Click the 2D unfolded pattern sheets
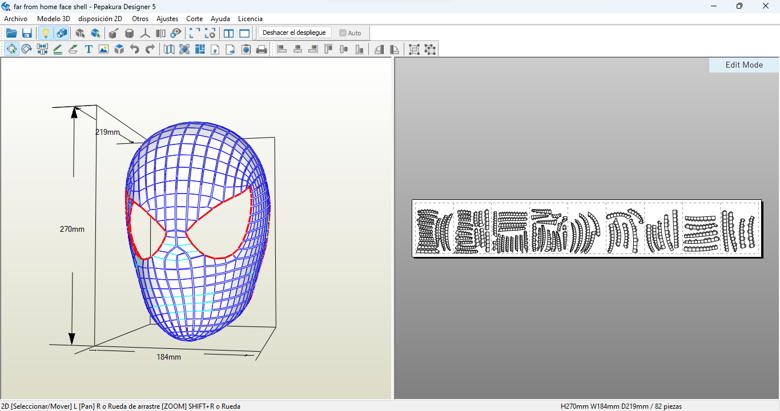780x411 pixels. [587, 229]
